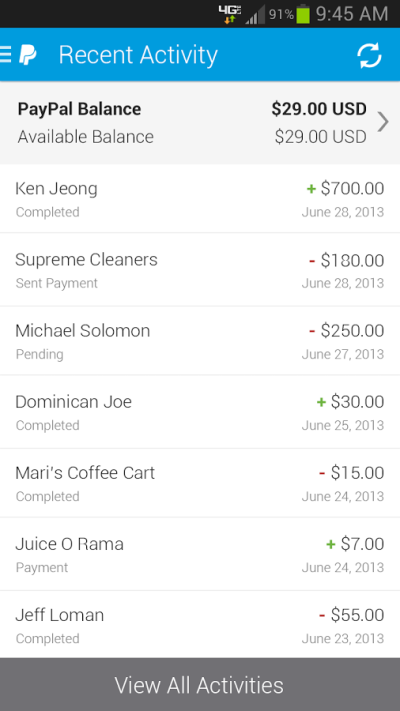Open the PayPal Balance row
Screen dimensions: 400x711
coord(200,123)
